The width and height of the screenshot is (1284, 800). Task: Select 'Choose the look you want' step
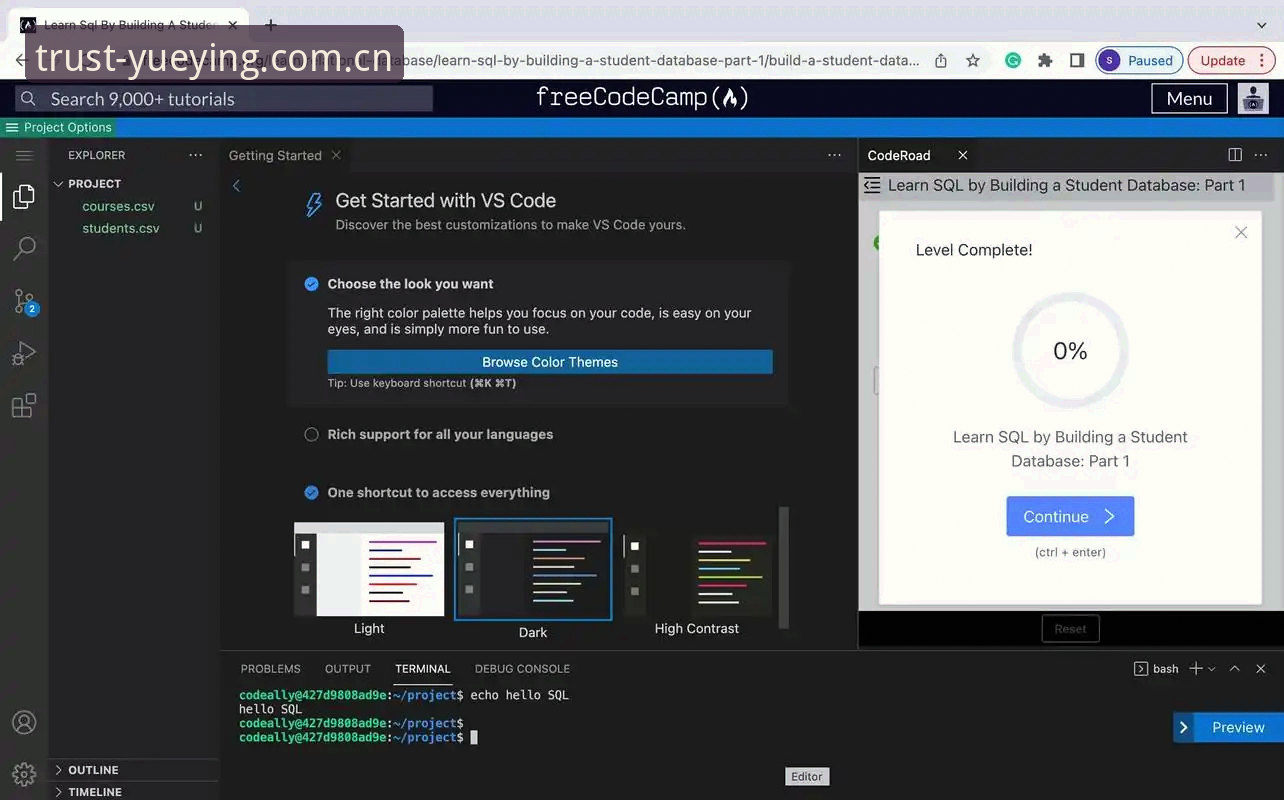click(410, 284)
